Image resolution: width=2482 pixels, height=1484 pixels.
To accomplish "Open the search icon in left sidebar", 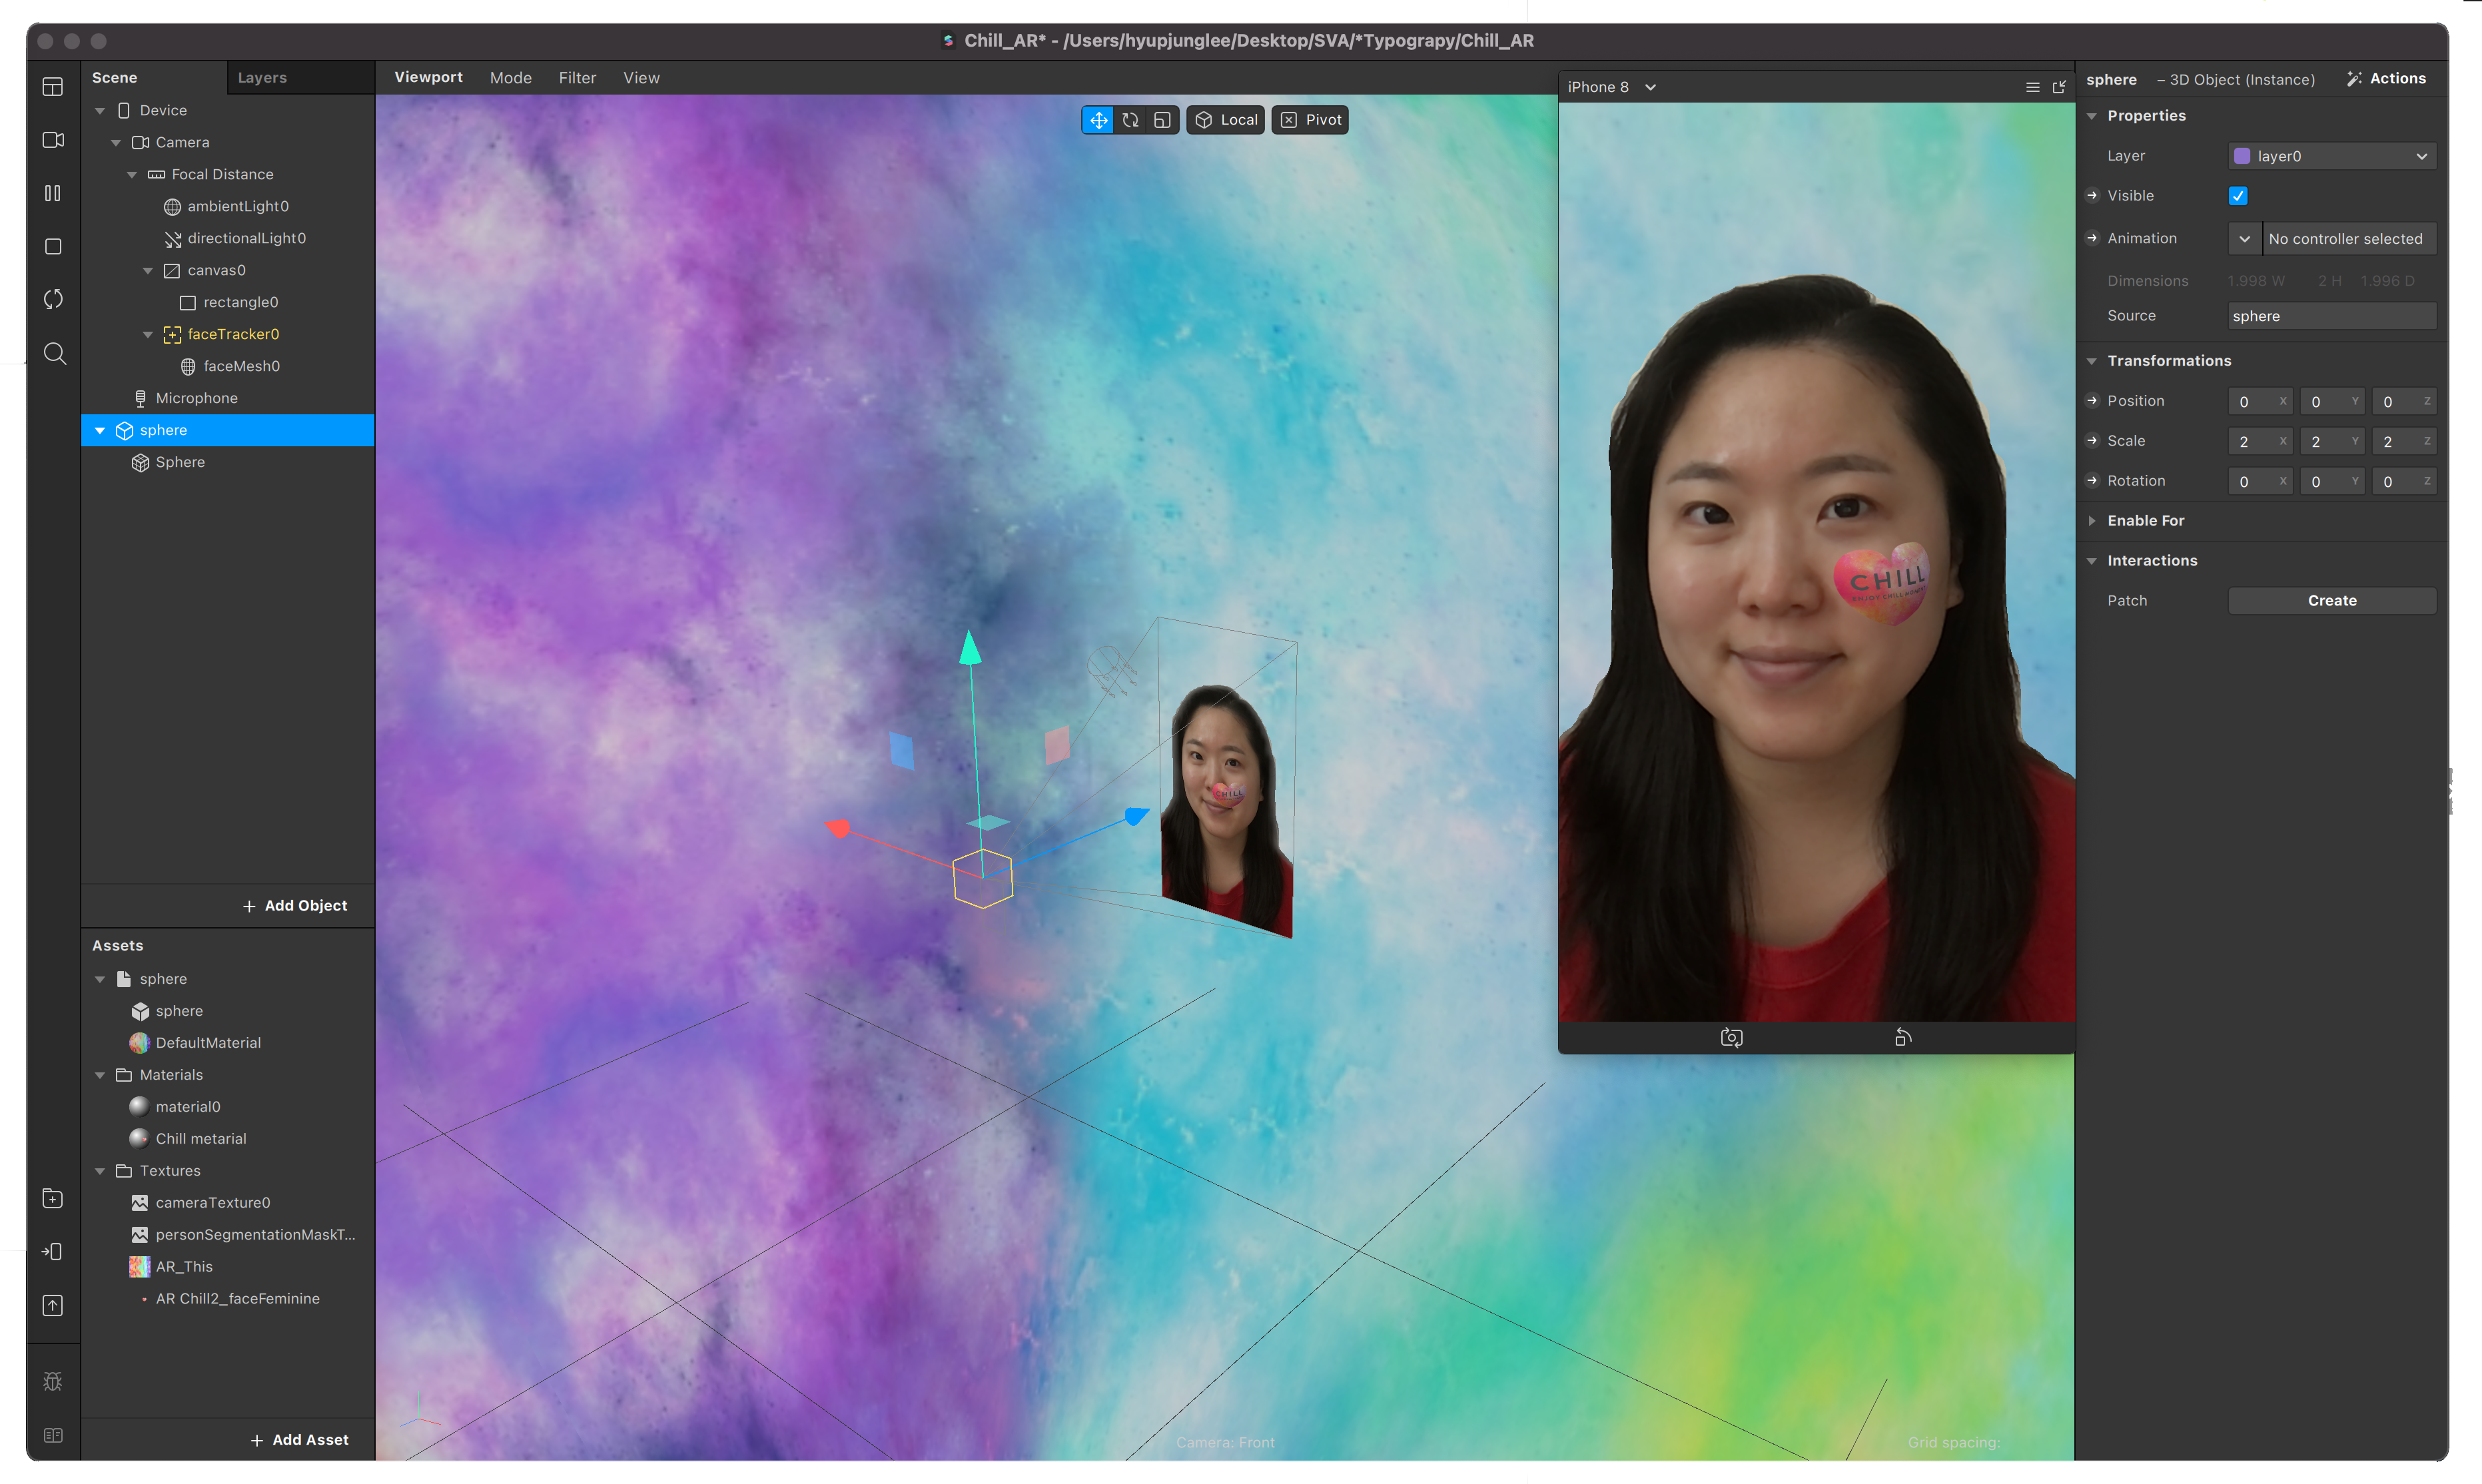I will pos(54,353).
